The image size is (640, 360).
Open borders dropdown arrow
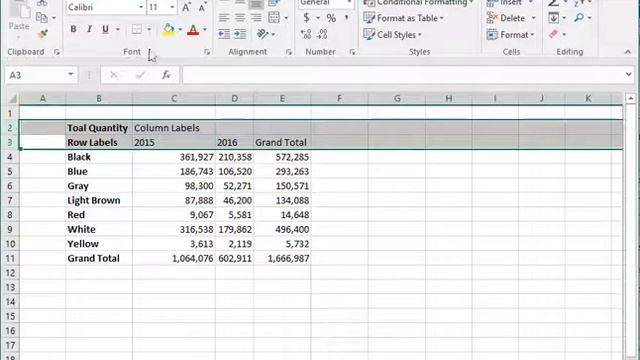[149, 29]
